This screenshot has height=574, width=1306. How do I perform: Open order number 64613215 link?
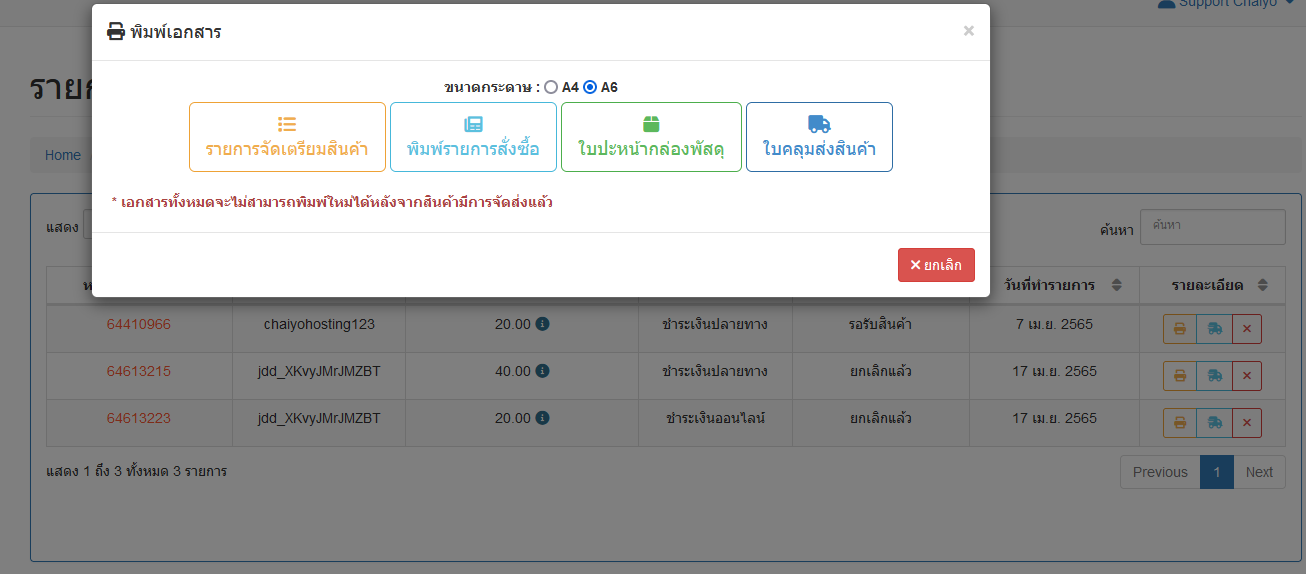pos(139,371)
